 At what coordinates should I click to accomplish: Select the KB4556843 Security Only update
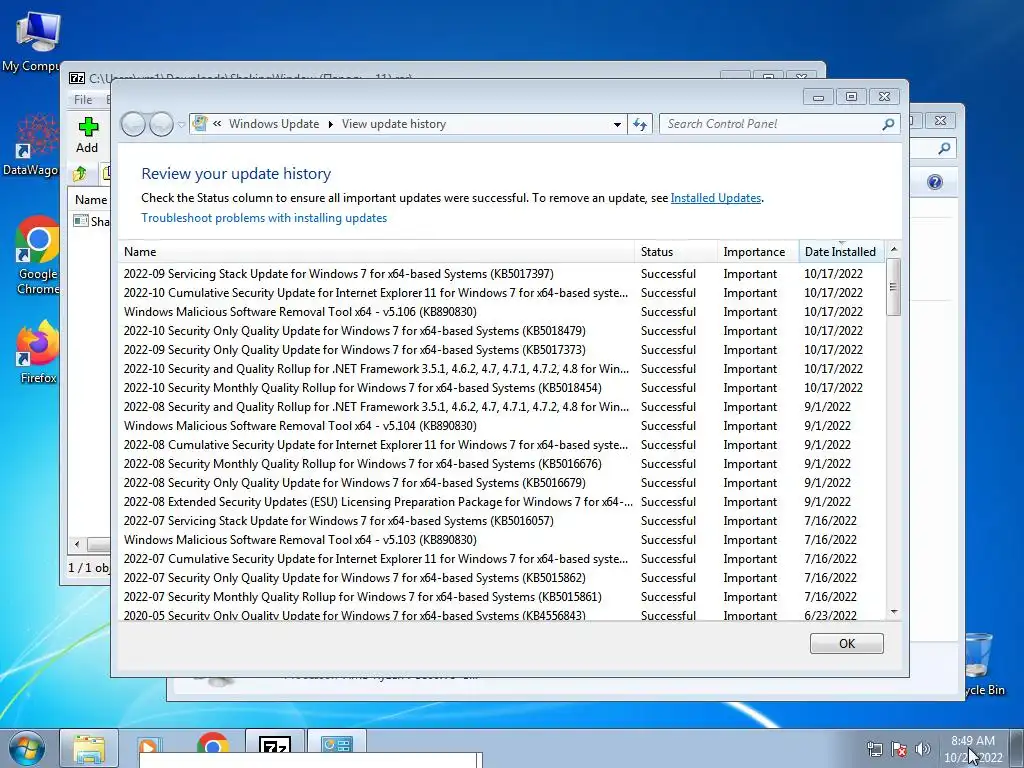point(502,615)
